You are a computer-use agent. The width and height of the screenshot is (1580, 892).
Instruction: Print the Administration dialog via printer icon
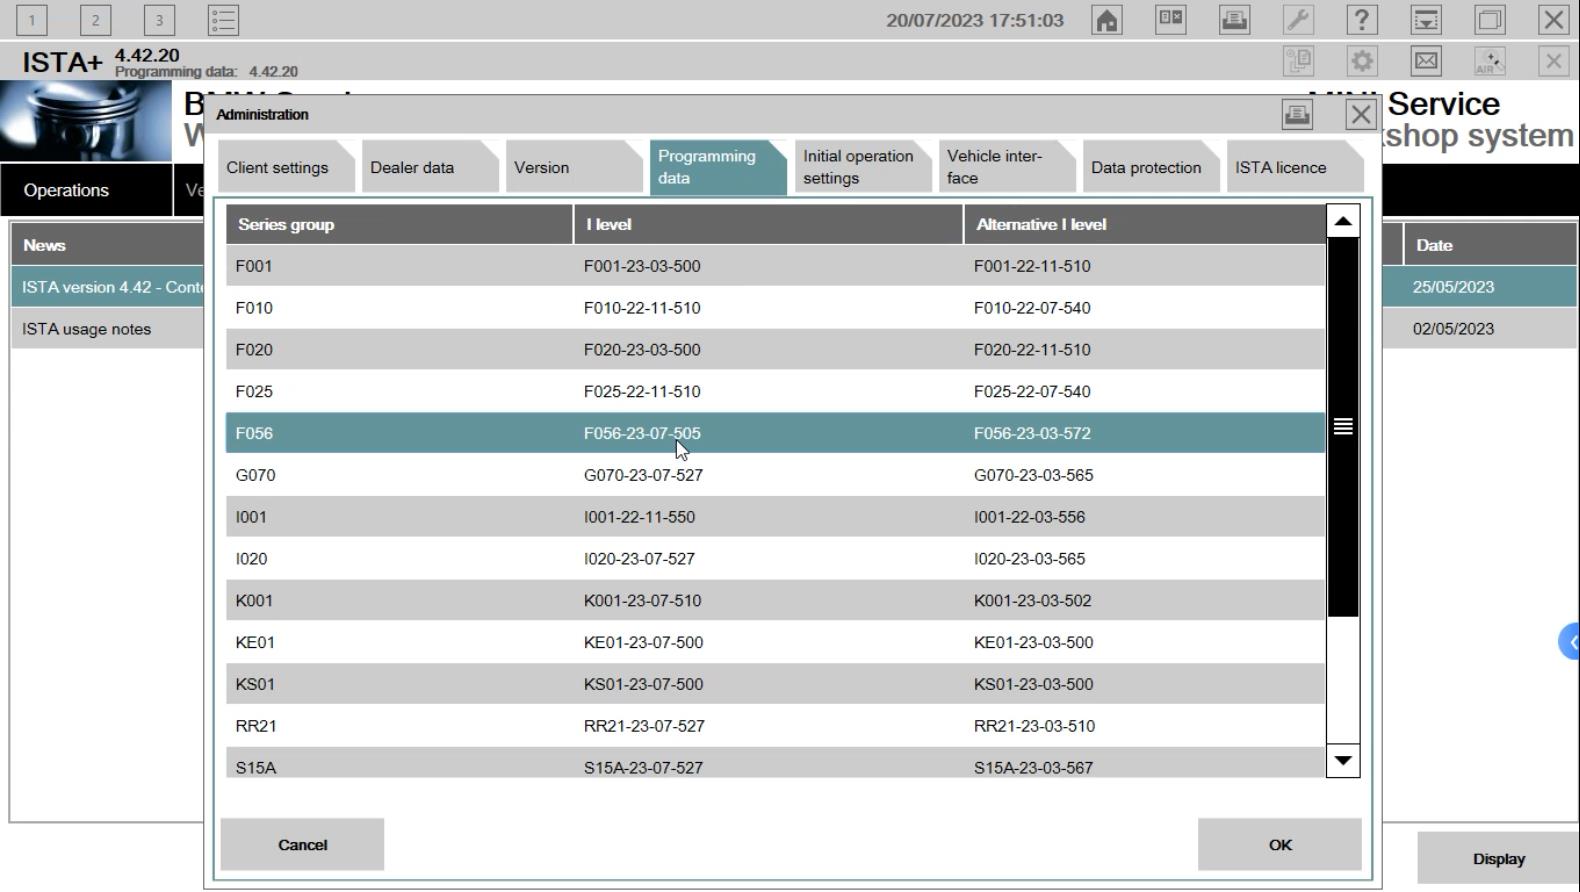[x=1297, y=115]
